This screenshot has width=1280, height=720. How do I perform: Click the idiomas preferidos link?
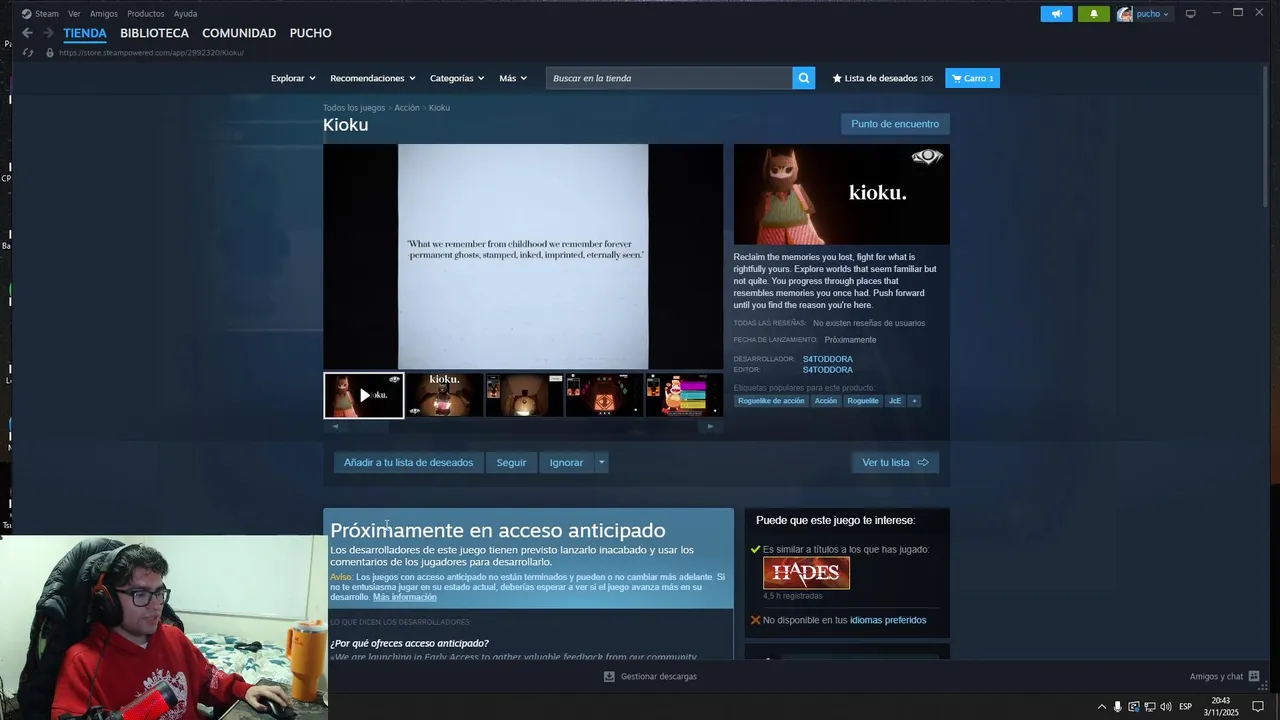point(888,620)
